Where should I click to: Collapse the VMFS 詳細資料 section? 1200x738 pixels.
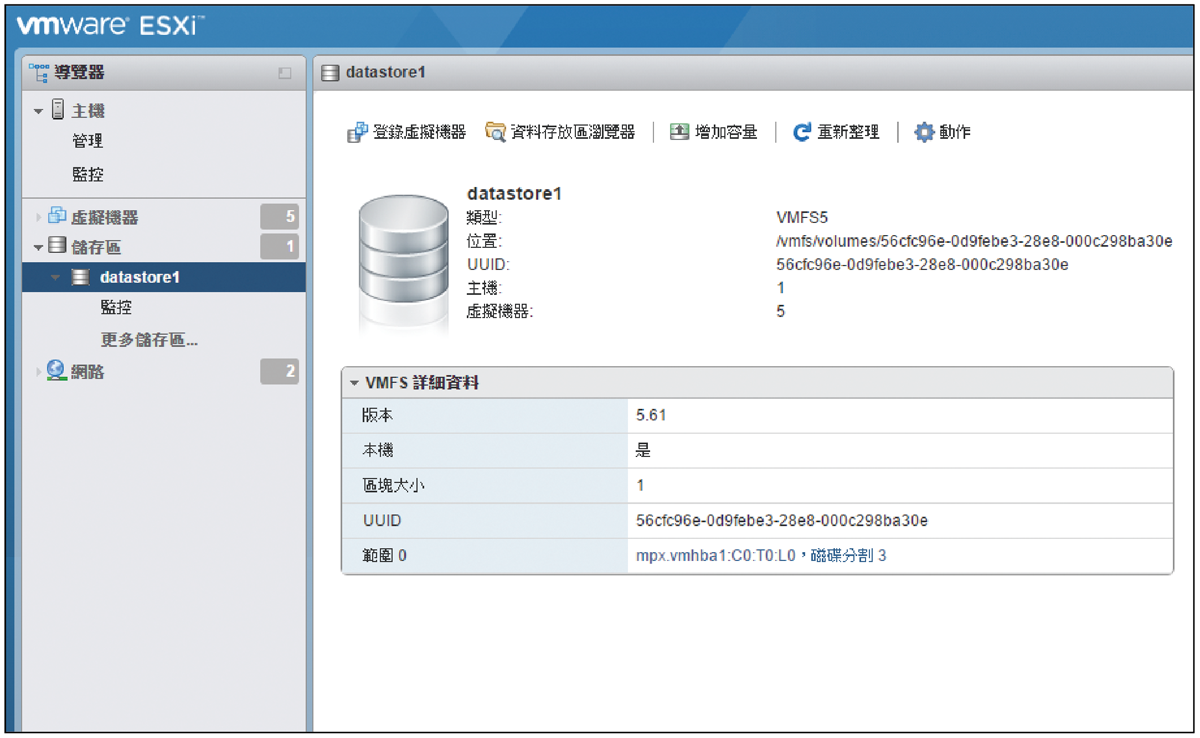(x=354, y=383)
